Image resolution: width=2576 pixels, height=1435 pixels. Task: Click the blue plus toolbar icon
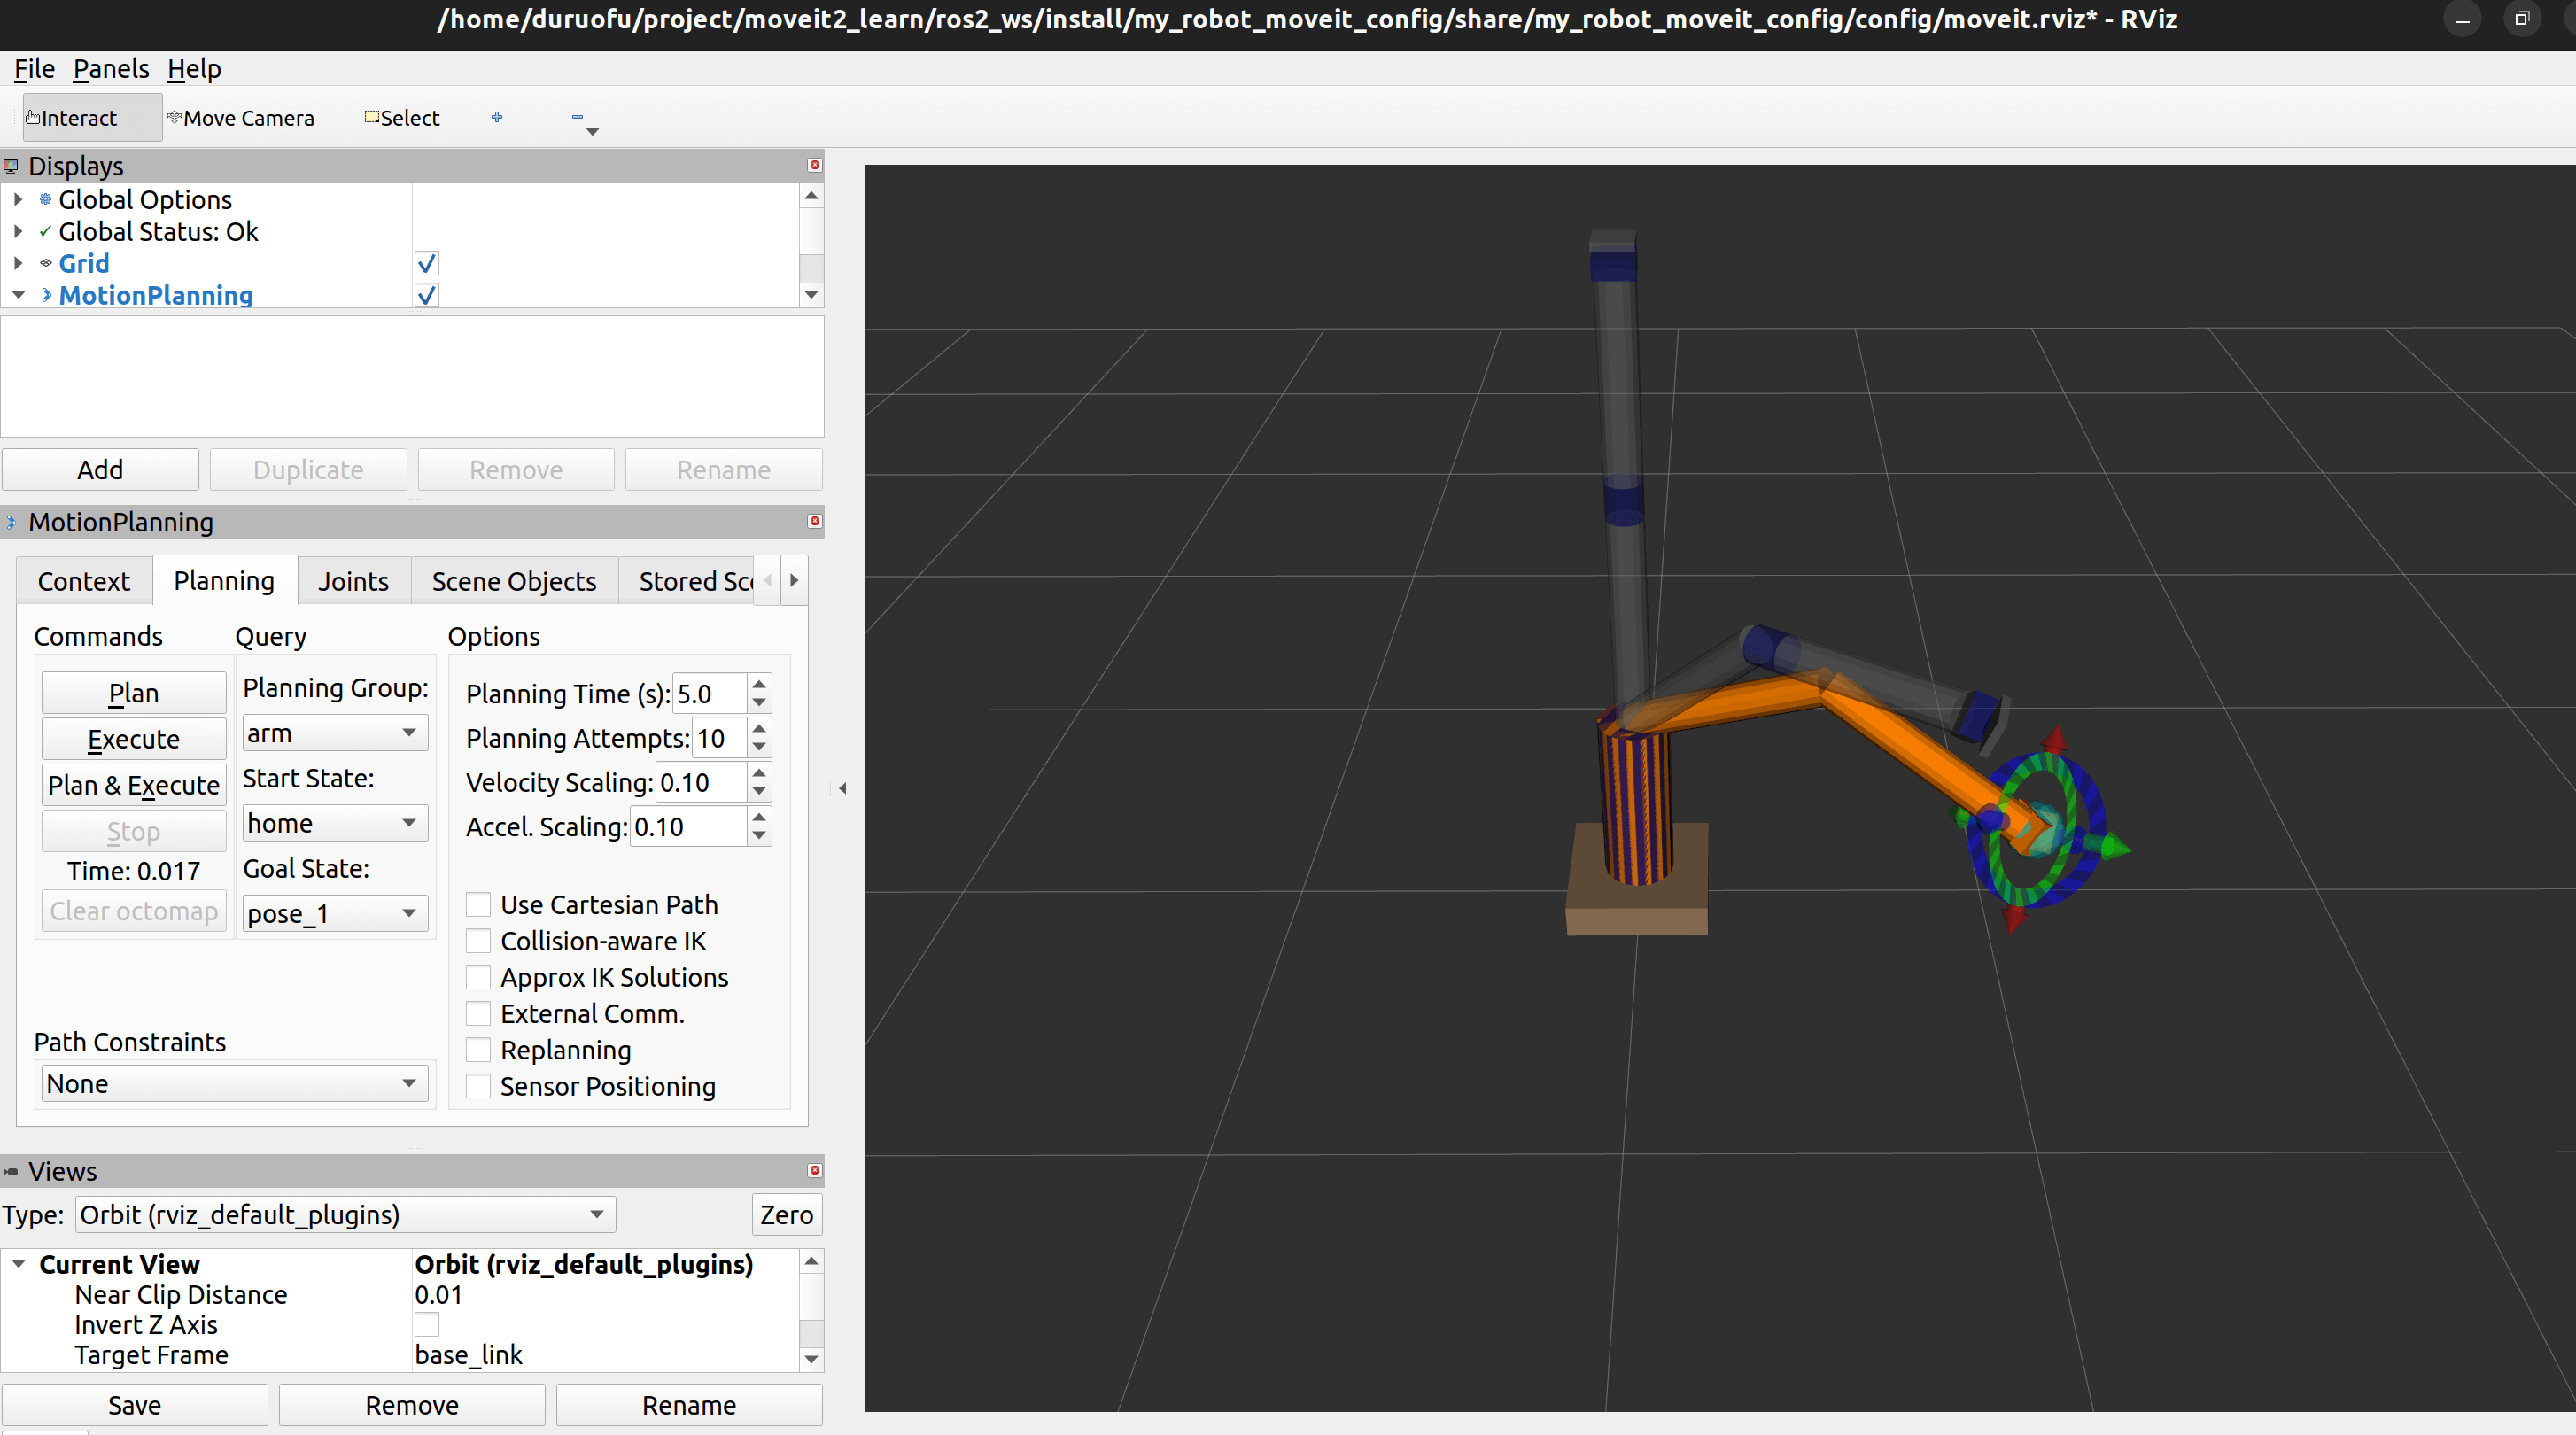click(497, 117)
